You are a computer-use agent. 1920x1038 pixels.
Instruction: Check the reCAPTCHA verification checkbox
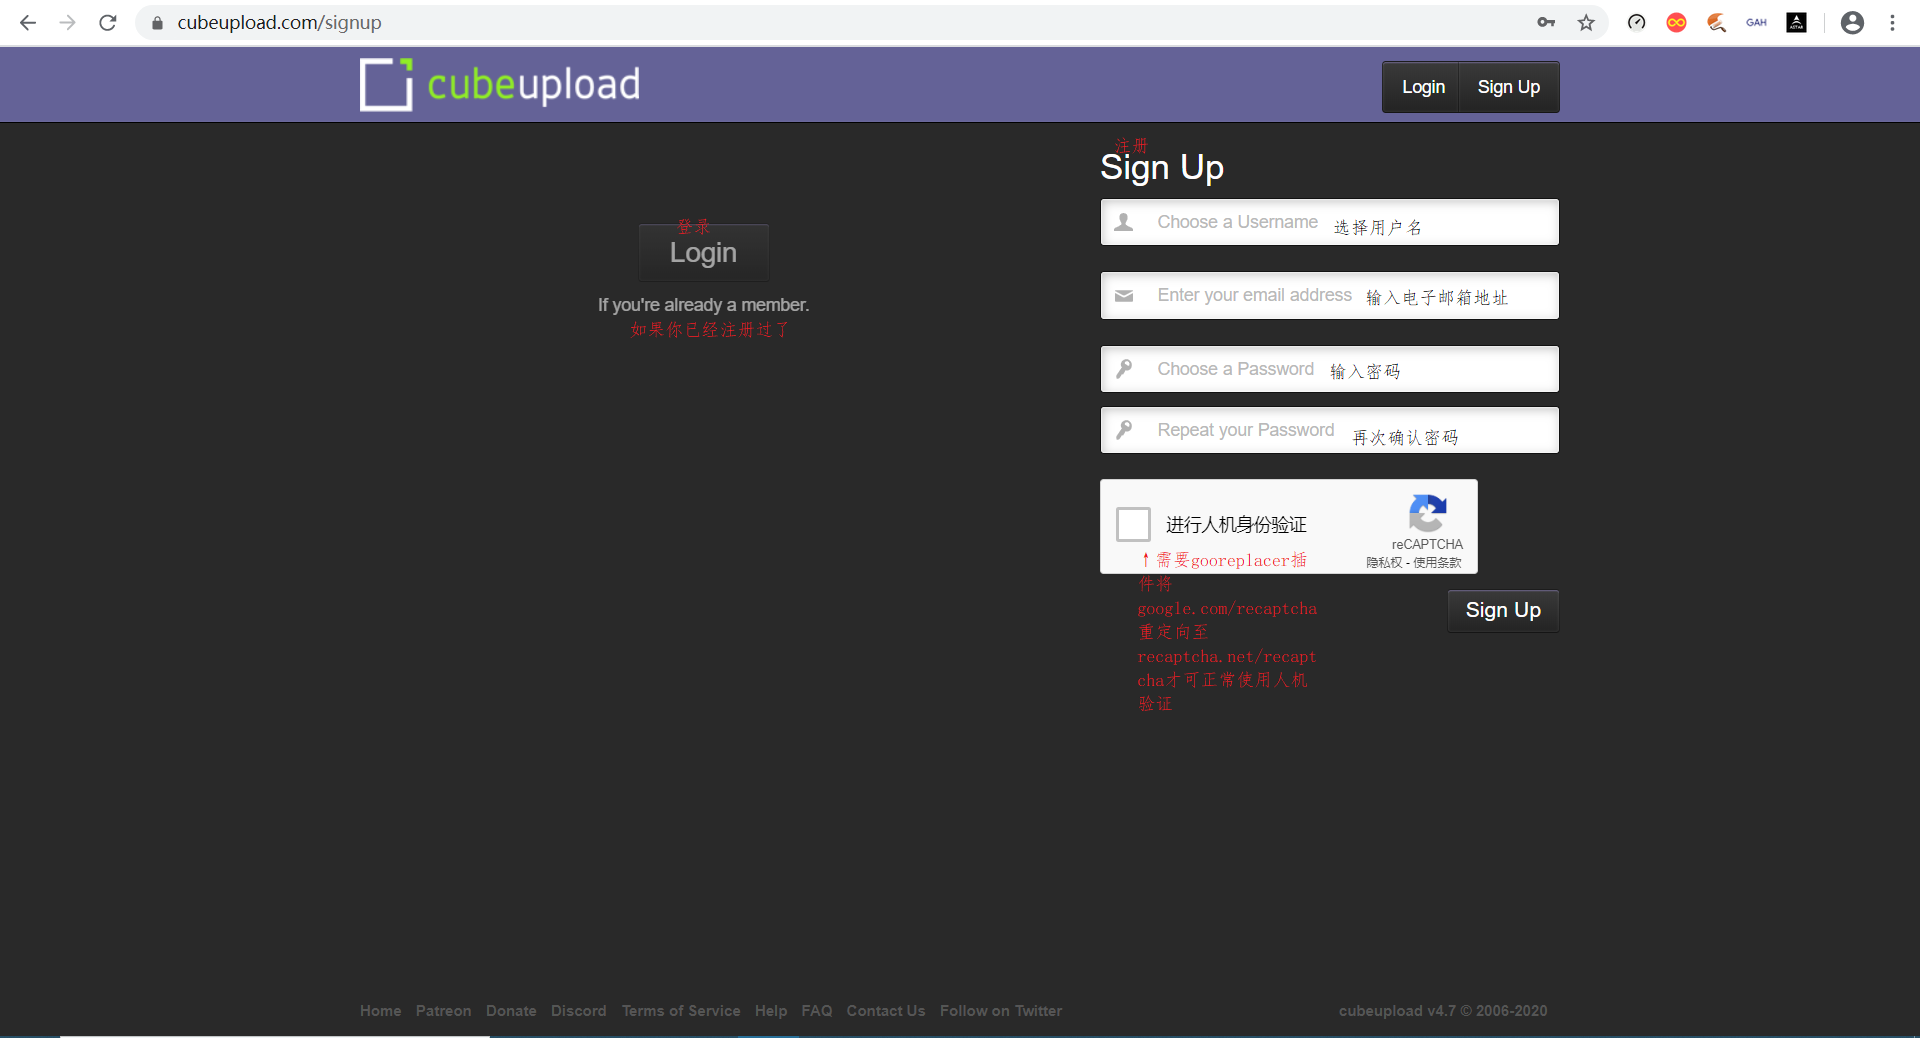[x=1133, y=524]
